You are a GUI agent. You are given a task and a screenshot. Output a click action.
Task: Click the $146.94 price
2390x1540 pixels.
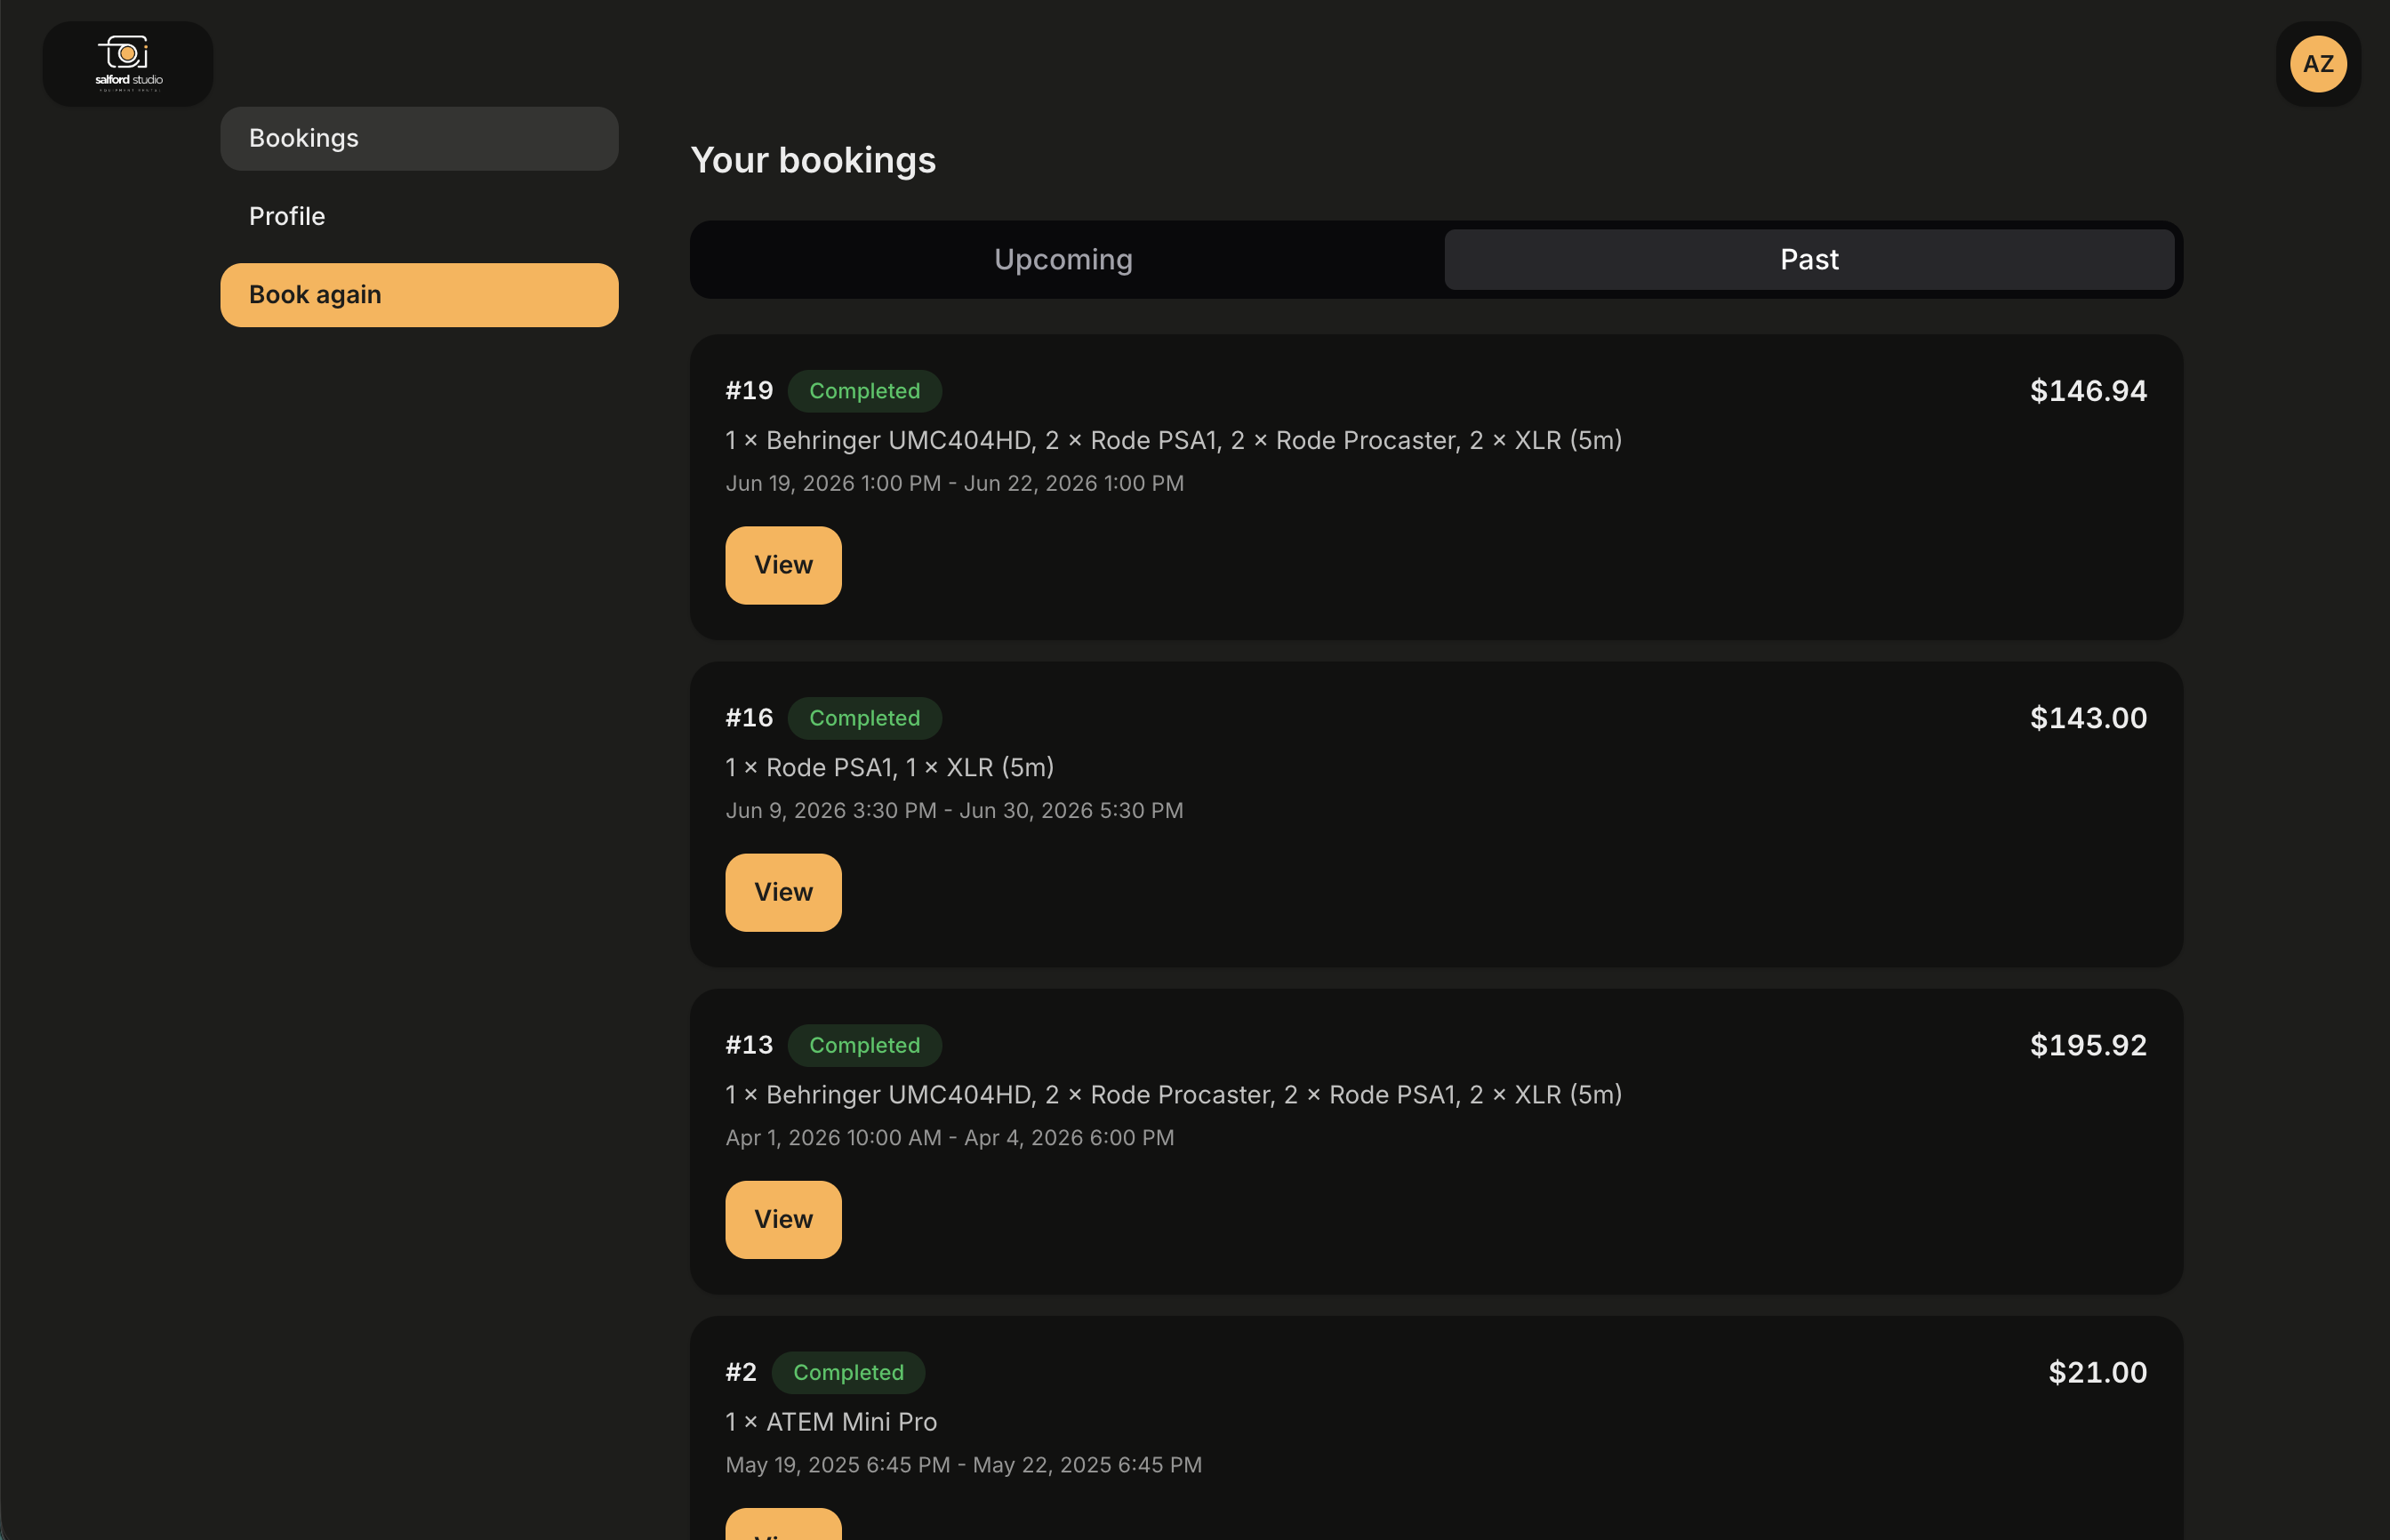2088,391
